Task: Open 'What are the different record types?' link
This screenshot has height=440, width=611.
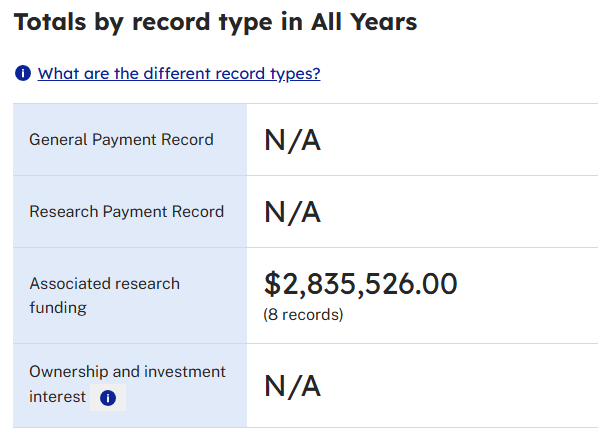Action: (179, 74)
